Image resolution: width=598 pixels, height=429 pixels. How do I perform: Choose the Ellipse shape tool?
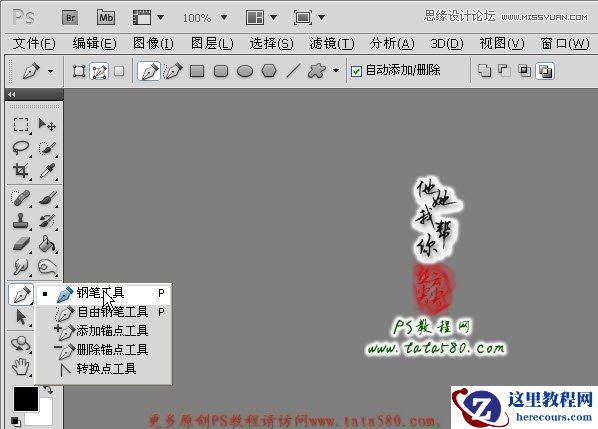tap(245, 71)
